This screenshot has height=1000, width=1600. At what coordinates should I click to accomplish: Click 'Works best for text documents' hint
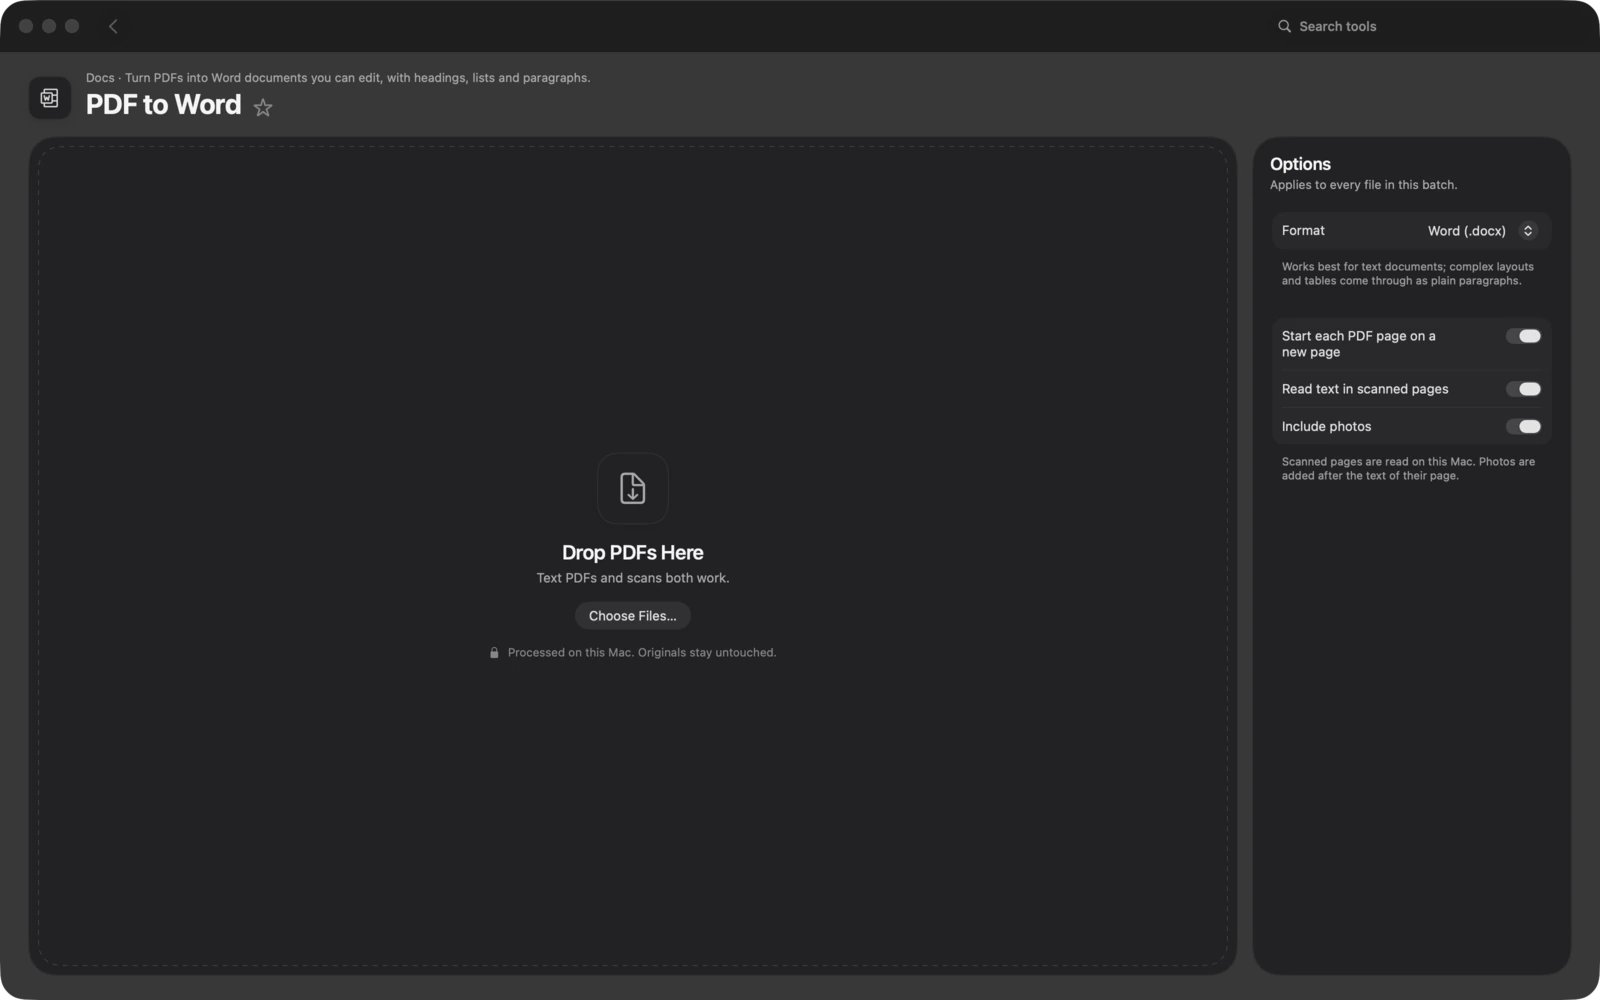click(x=1407, y=274)
